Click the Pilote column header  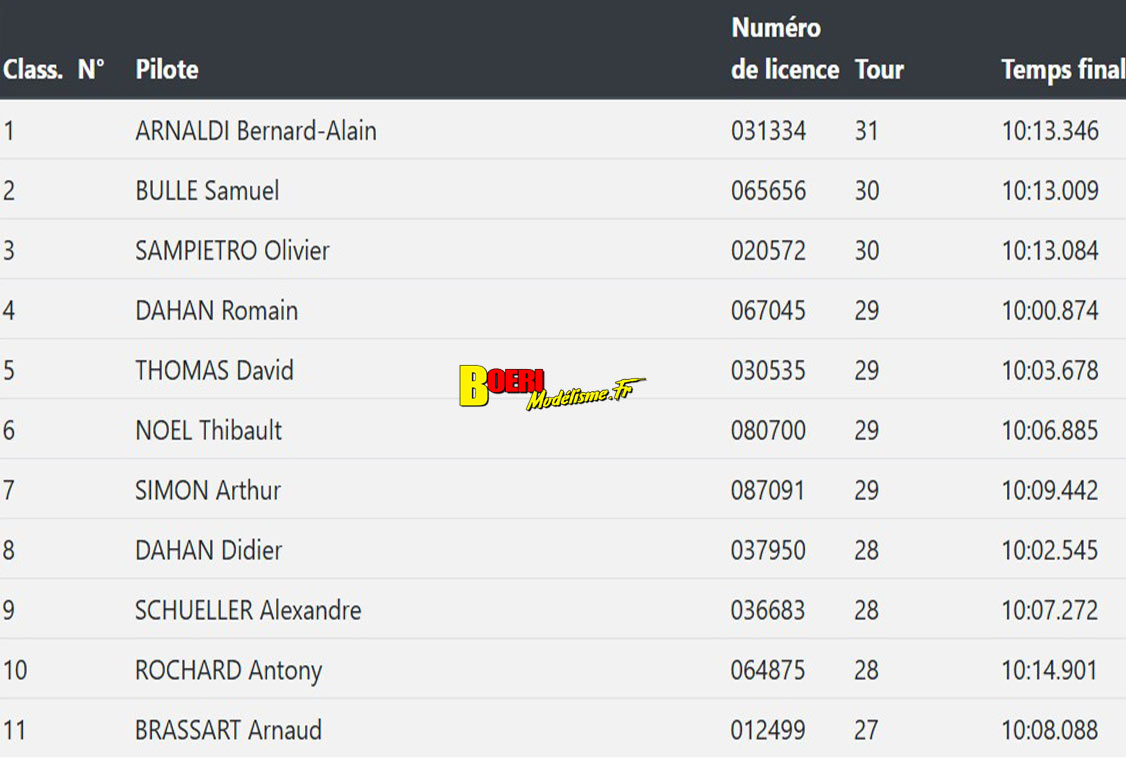coord(167,70)
